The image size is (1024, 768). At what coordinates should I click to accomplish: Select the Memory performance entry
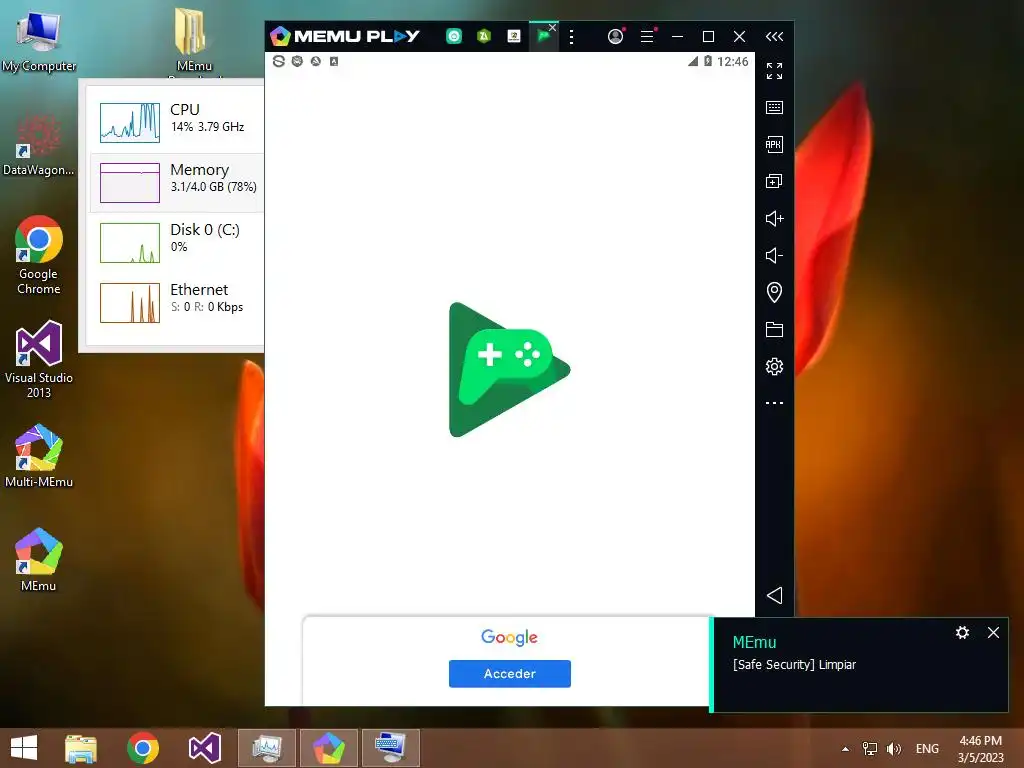177,183
